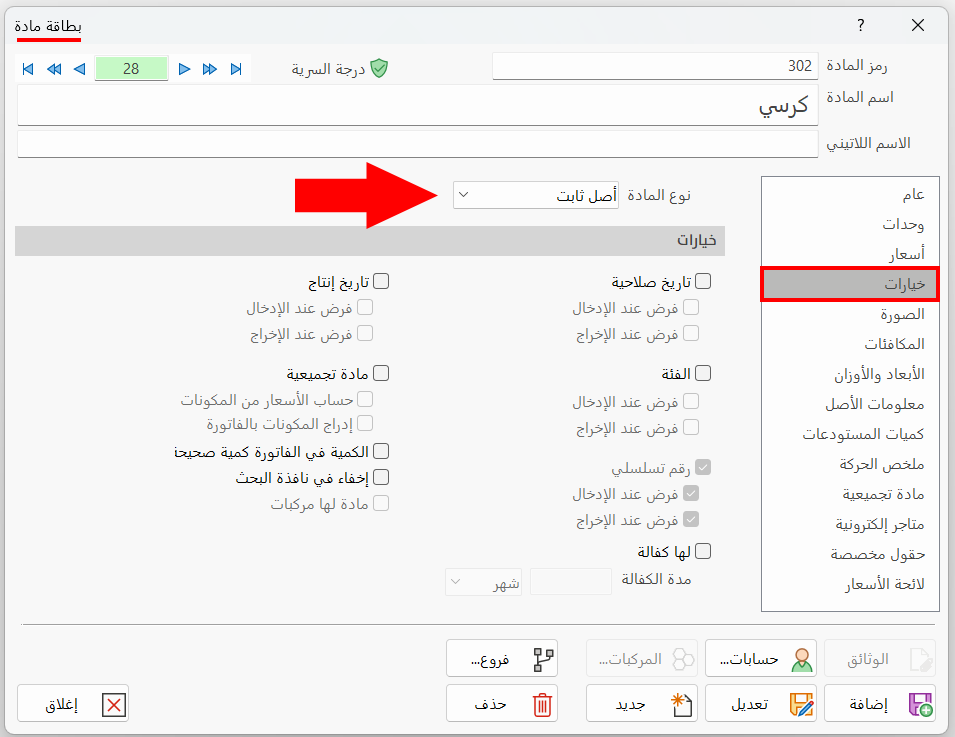Screen dimensions: 955x737
Task: Toggle إدراج المكونات بالفاتورة checkbox
Action: click(365, 423)
